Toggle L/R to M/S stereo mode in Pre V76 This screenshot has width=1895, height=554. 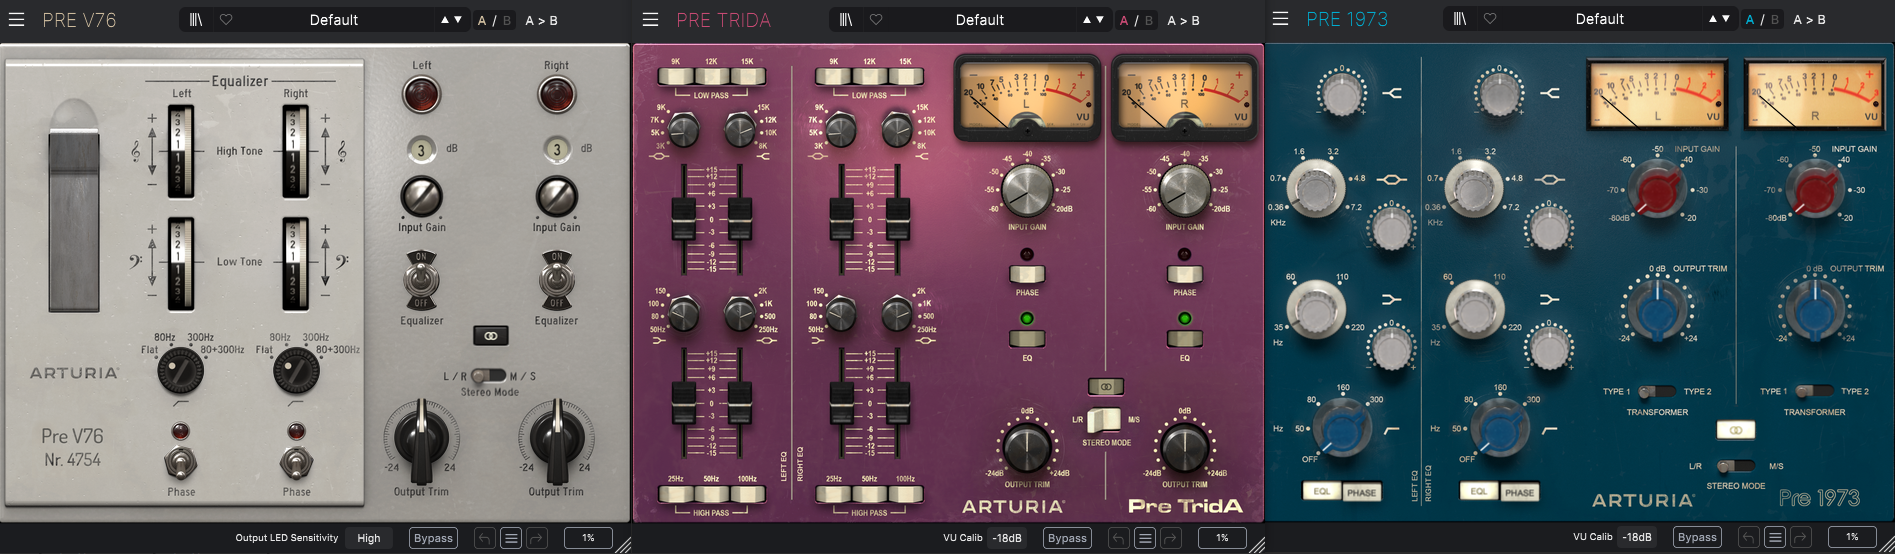[x=489, y=376]
